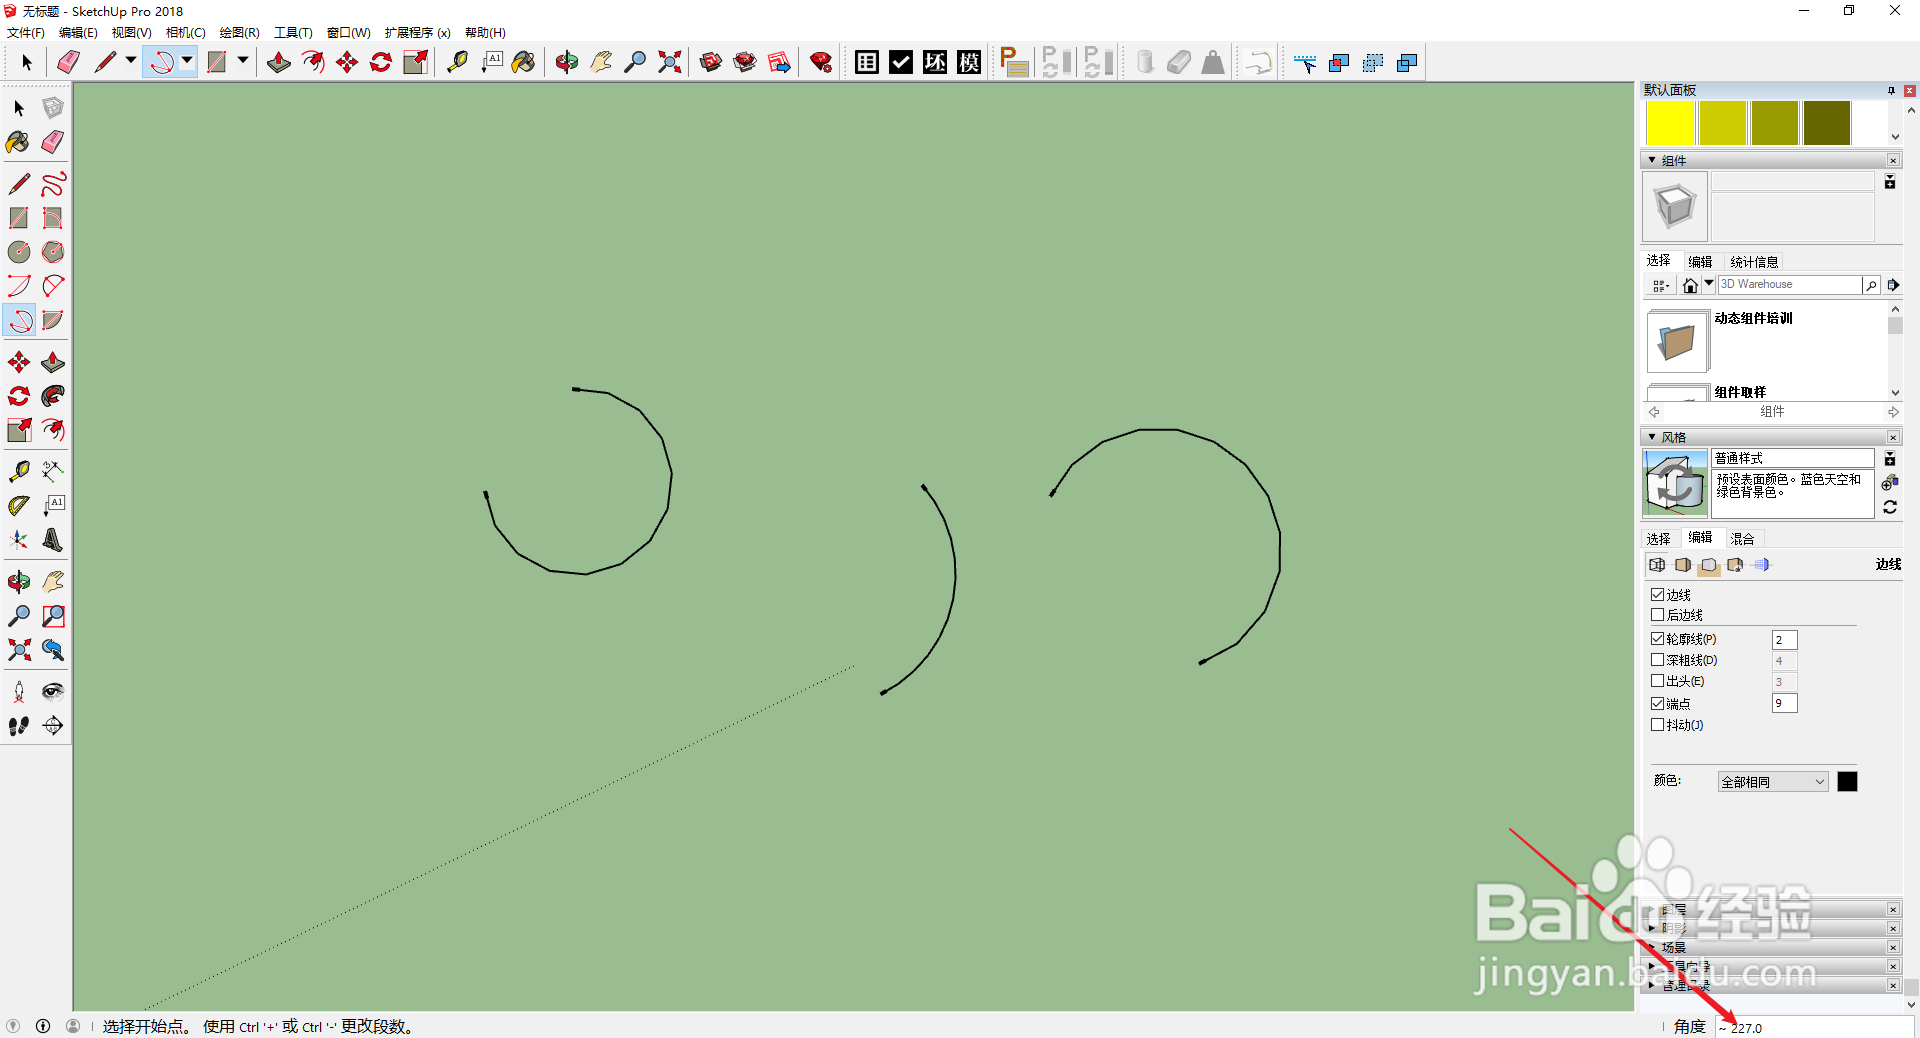Switch to the 混合 tab in Styles

pyautogui.click(x=1742, y=539)
